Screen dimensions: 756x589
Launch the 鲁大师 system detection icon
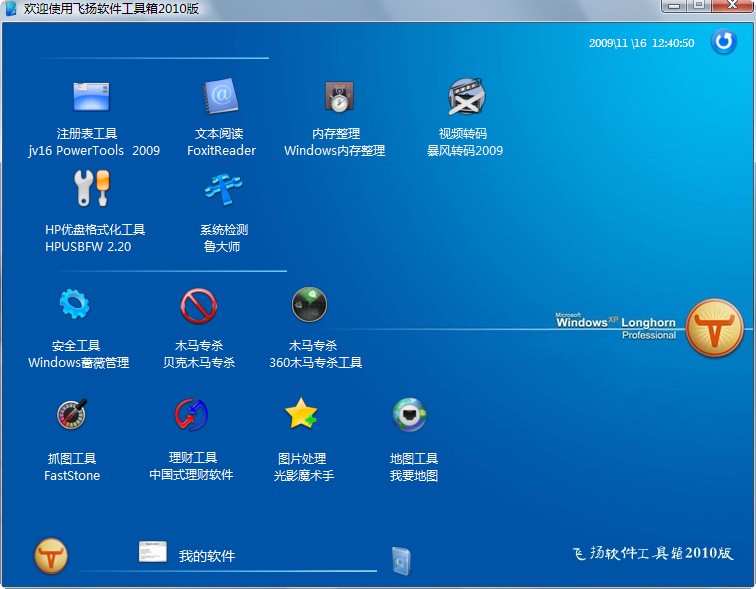point(223,189)
